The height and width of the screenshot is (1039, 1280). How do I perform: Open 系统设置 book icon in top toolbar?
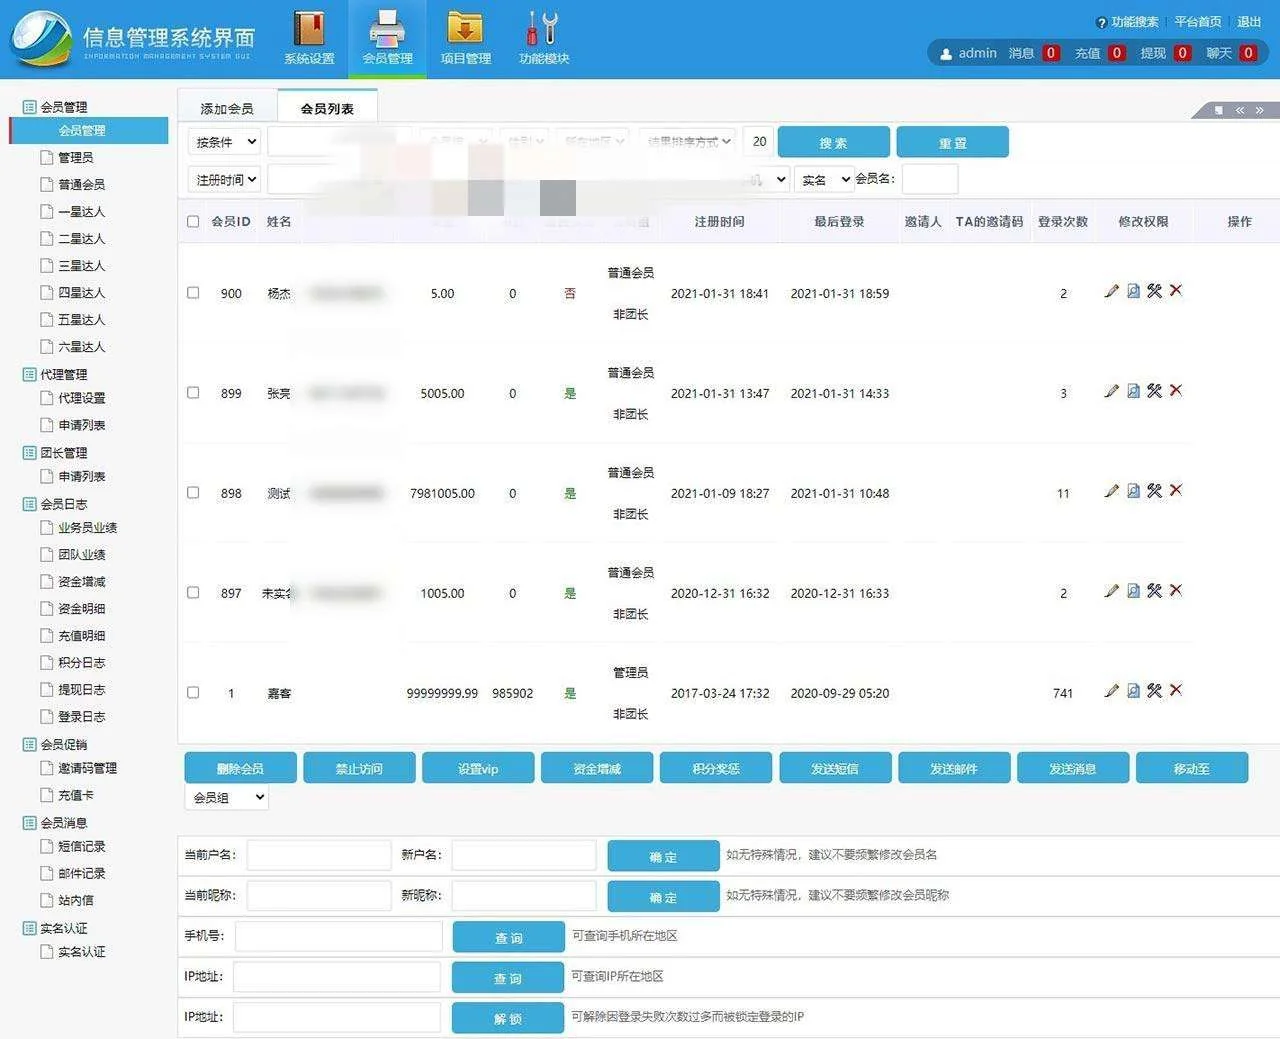[x=309, y=30]
